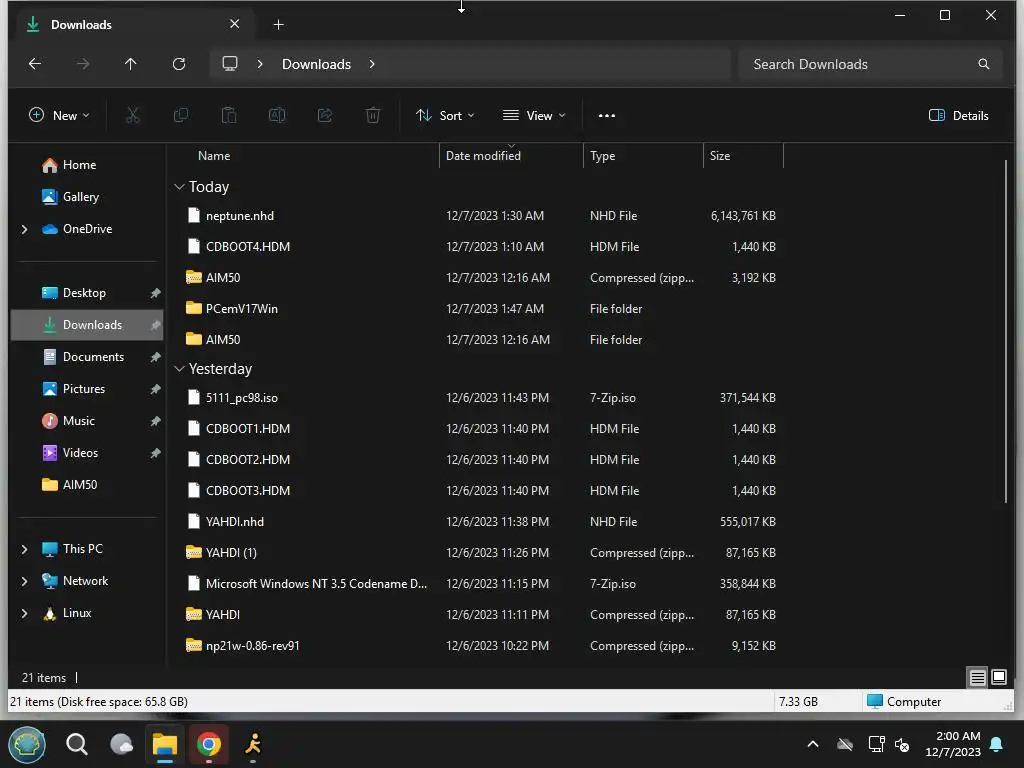Image resolution: width=1024 pixels, height=768 pixels.
Task: Open the notification bell
Action: 997,744
